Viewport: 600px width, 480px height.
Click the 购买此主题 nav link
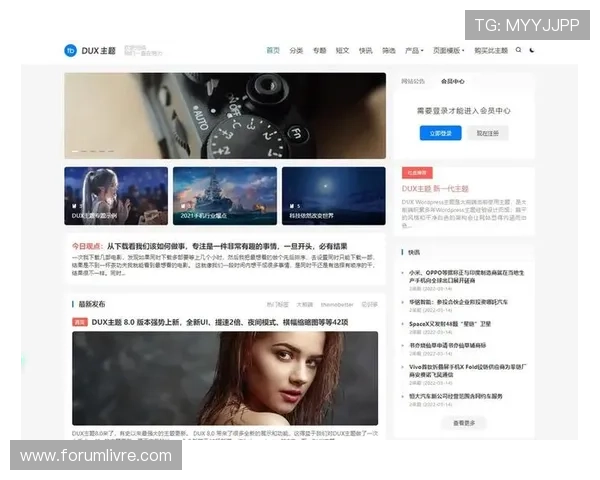[x=490, y=50]
